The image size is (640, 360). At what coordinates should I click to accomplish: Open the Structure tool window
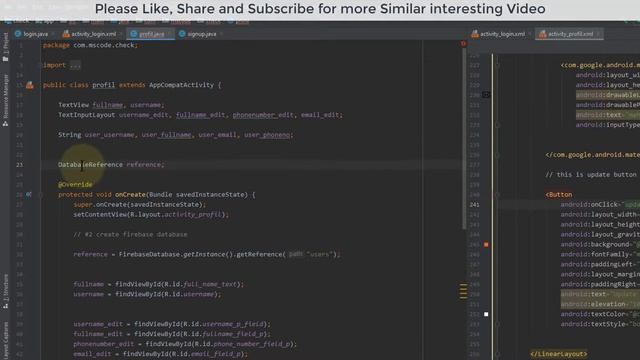[x=5, y=291]
